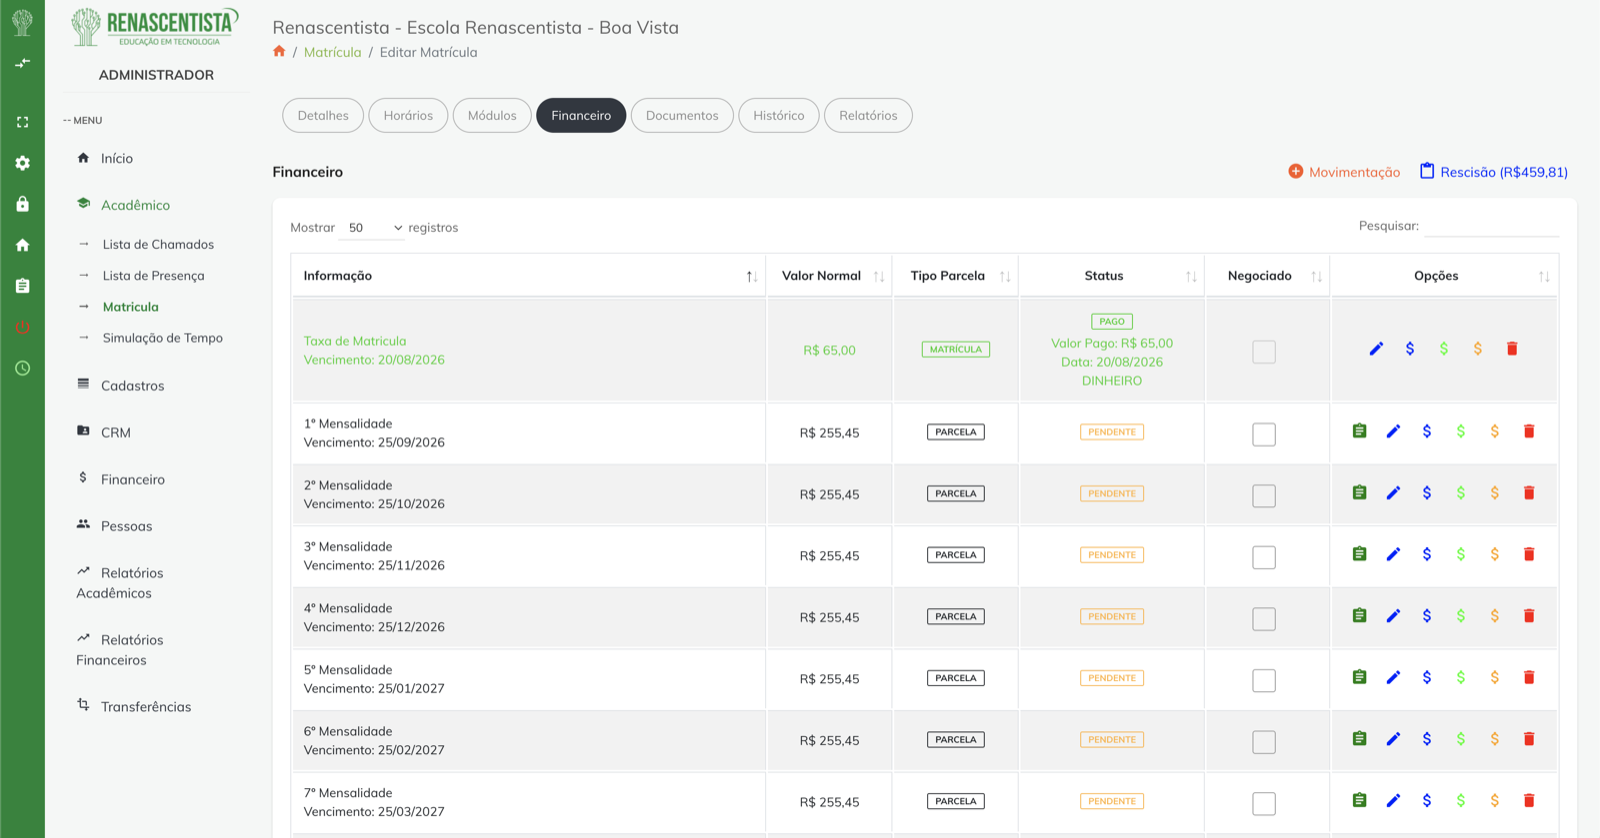1600x838 pixels.
Task: Check Negociado box for 1º Mensalidade
Action: [1264, 434]
